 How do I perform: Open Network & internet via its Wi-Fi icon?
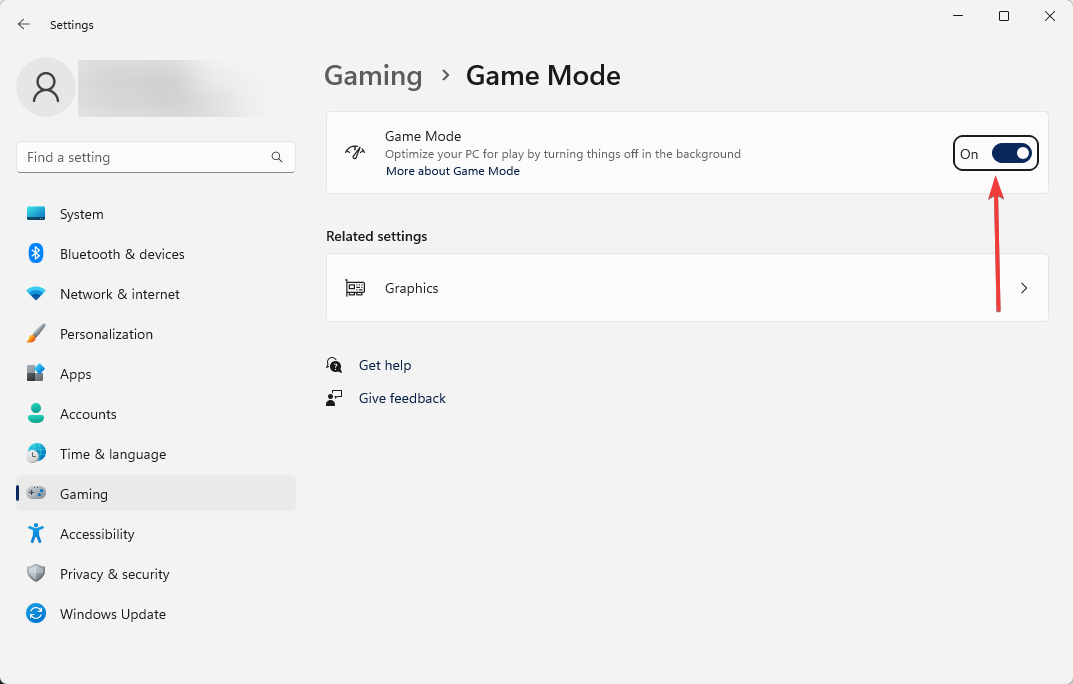36,294
